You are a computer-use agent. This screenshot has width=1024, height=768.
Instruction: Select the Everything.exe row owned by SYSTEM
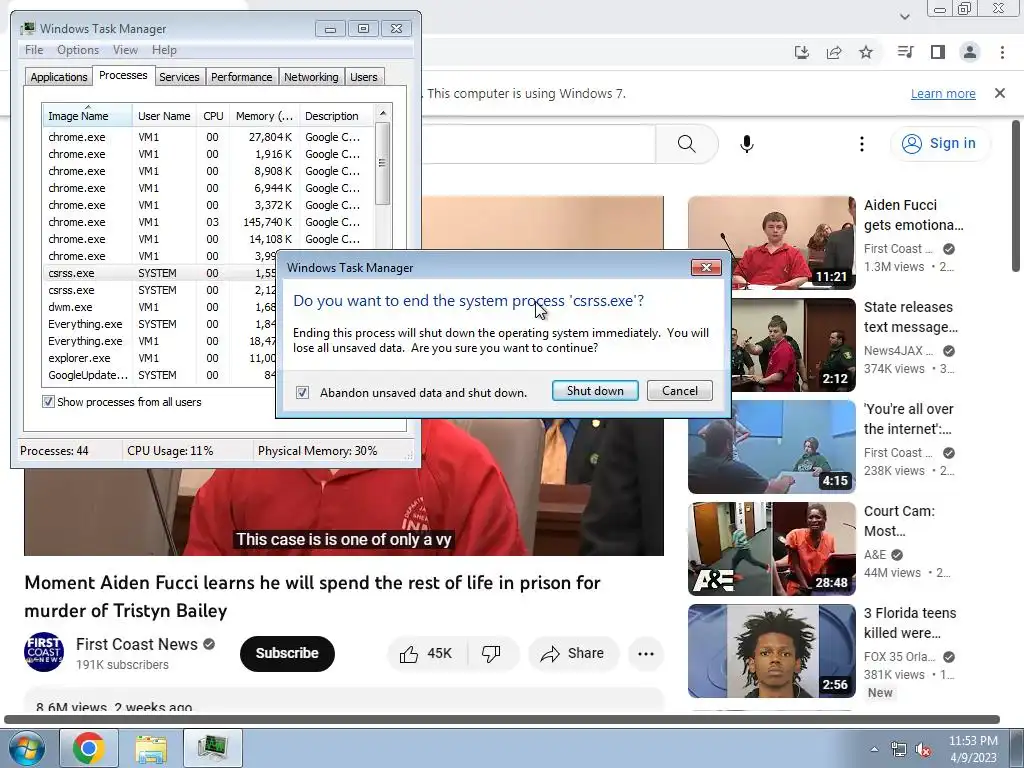tap(159, 324)
